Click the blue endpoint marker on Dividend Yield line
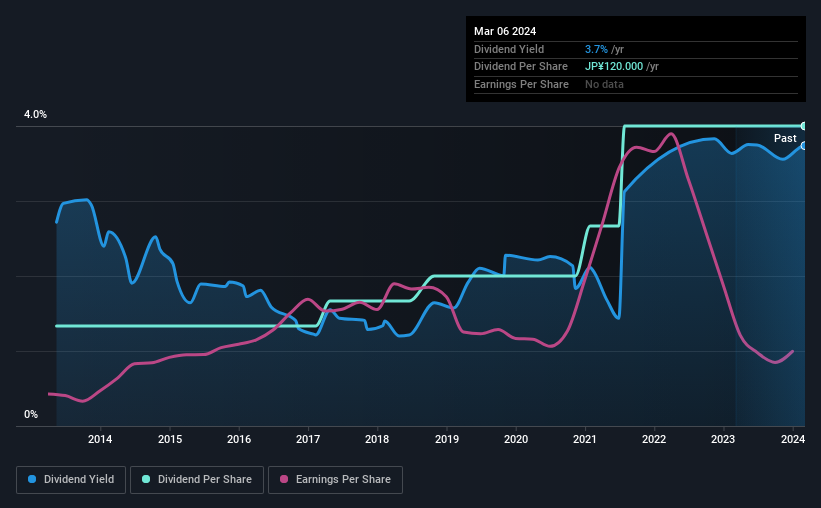The width and height of the screenshot is (821, 508). [804, 146]
